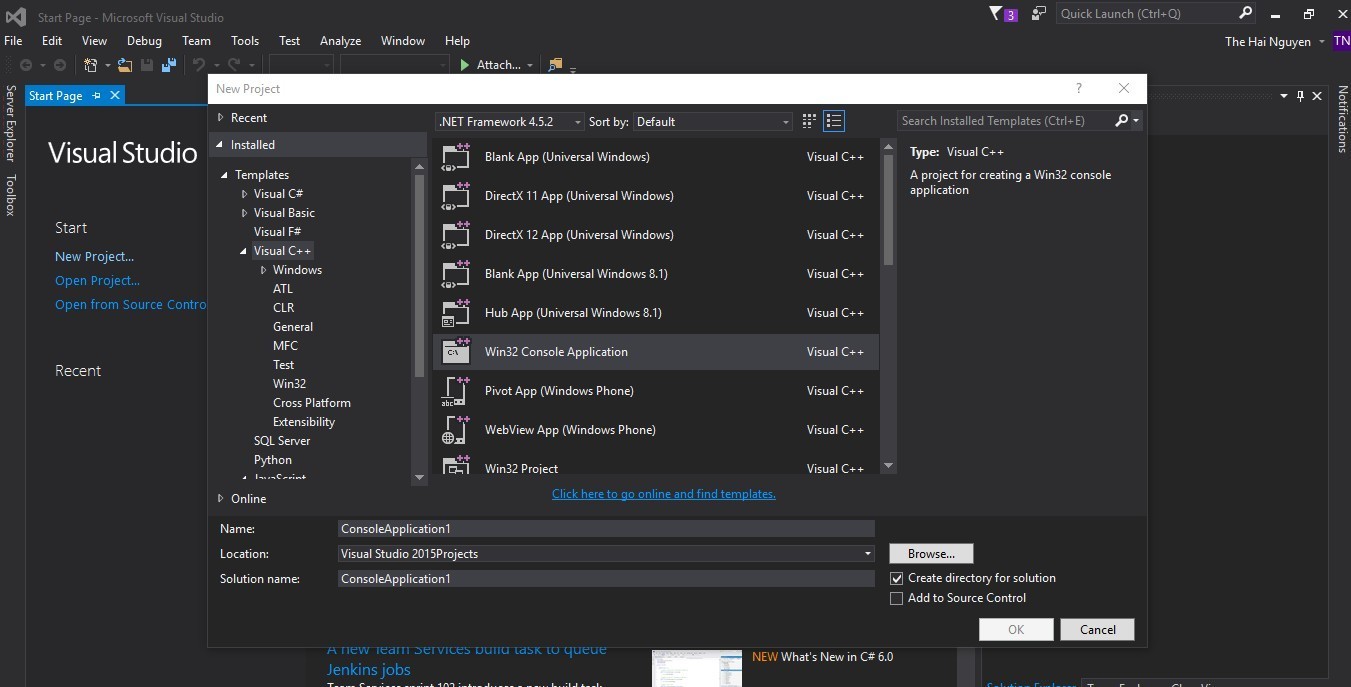Open the account dropdown beside The Hai Nguyen
Viewport: 1351px width, 687px height.
pyautogui.click(x=1322, y=42)
